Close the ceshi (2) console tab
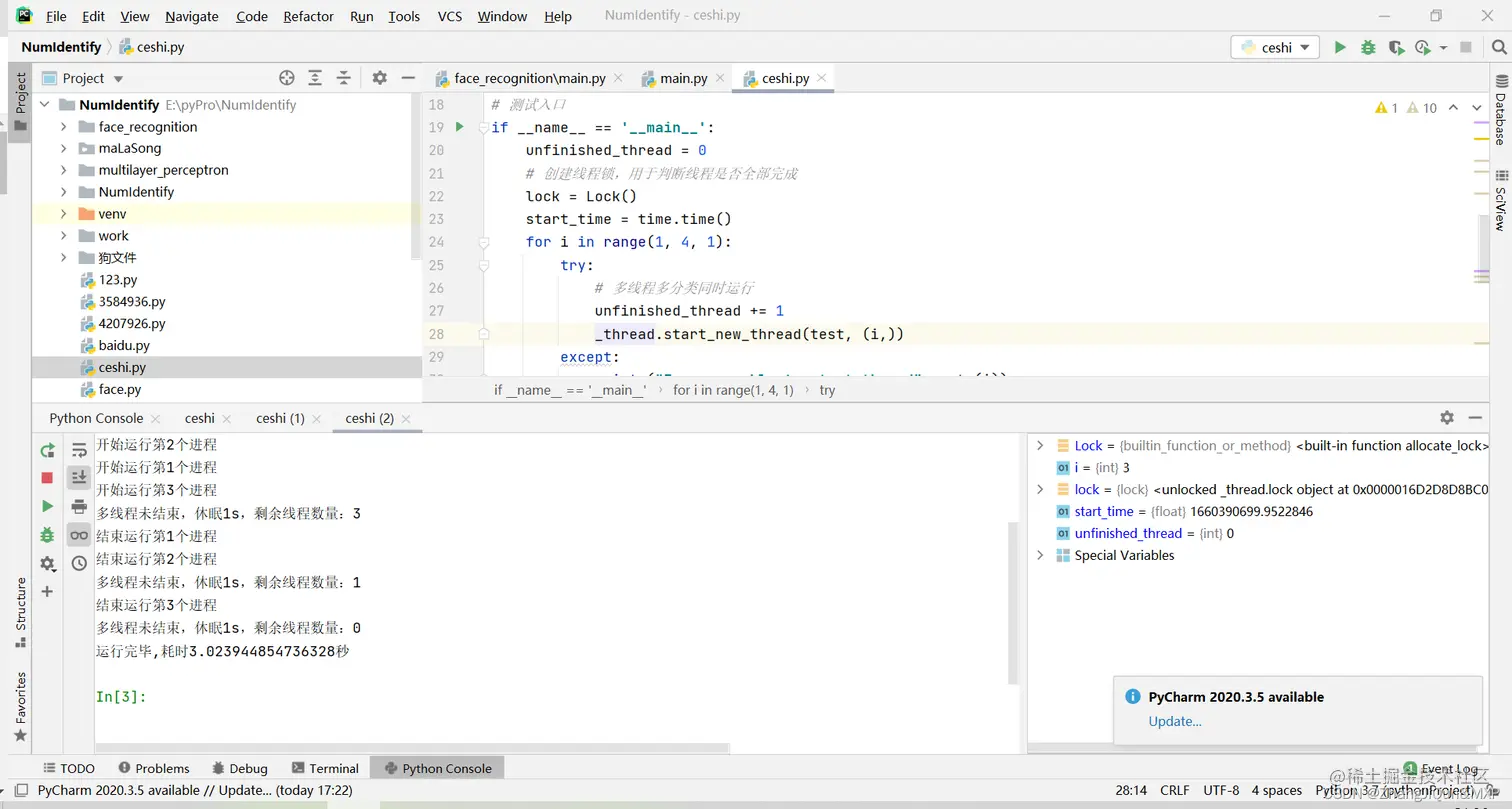The image size is (1512, 809). pyautogui.click(x=406, y=419)
